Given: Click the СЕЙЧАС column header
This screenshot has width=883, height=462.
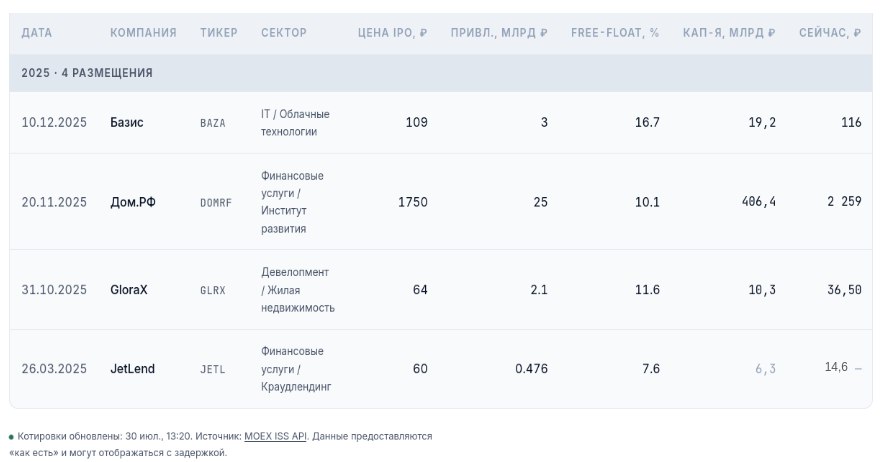Looking at the screenshot, I should coord(830,33).
